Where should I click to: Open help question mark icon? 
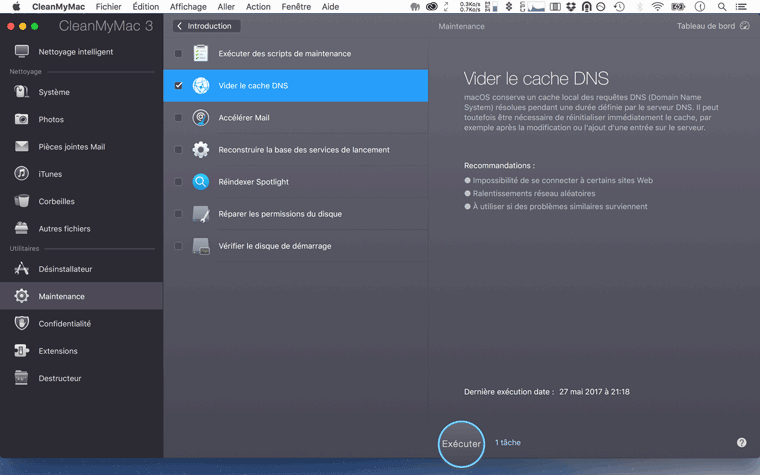coord(742,443)
